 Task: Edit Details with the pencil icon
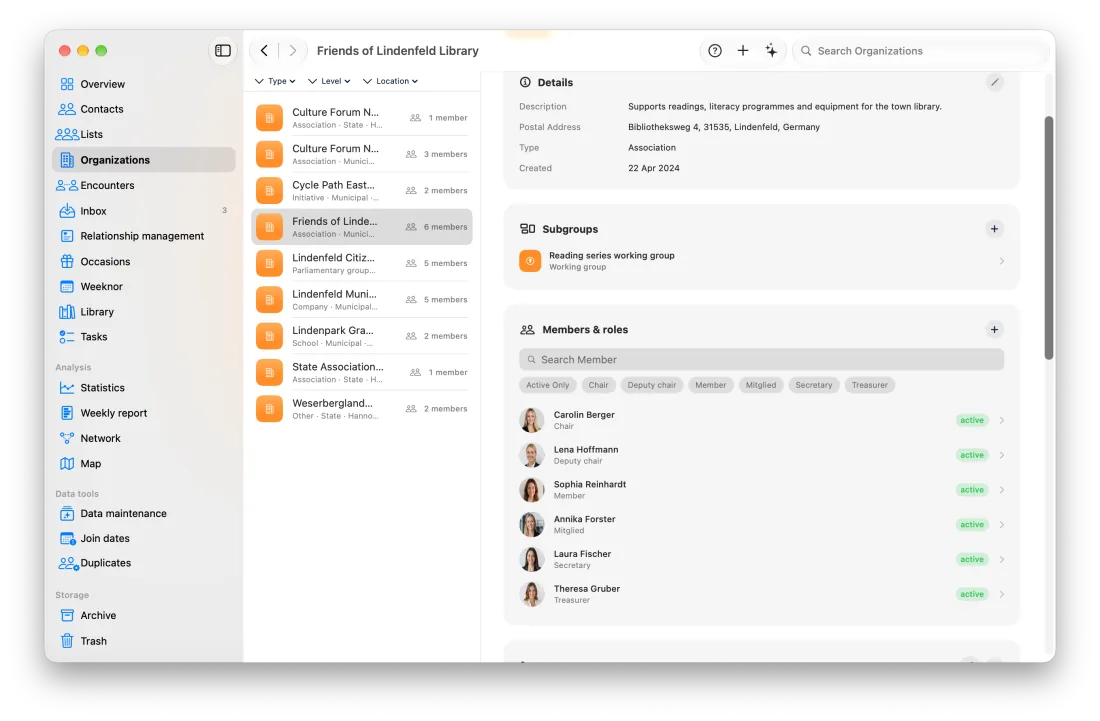(994, 82)
